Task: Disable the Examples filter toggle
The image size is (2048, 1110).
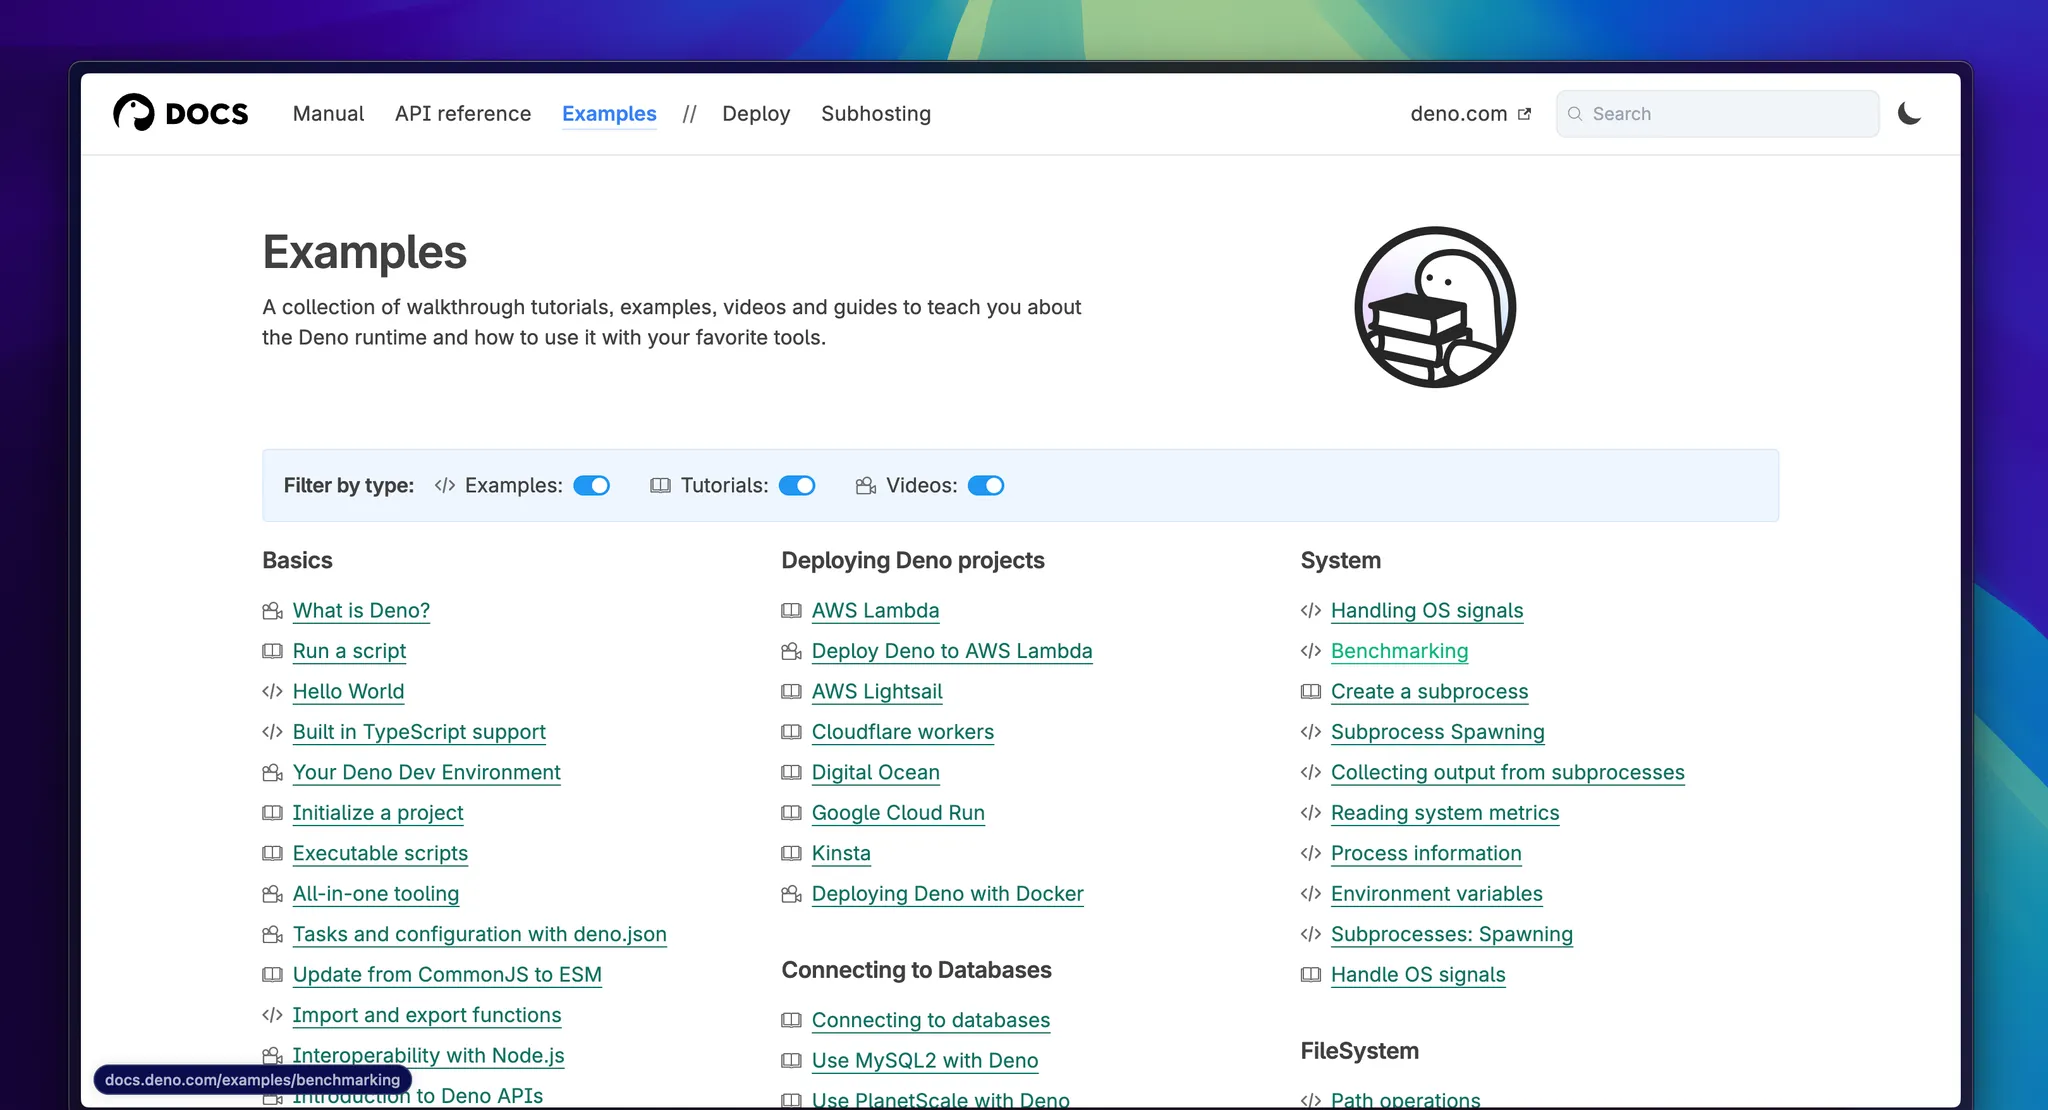Action: point(591,486)
